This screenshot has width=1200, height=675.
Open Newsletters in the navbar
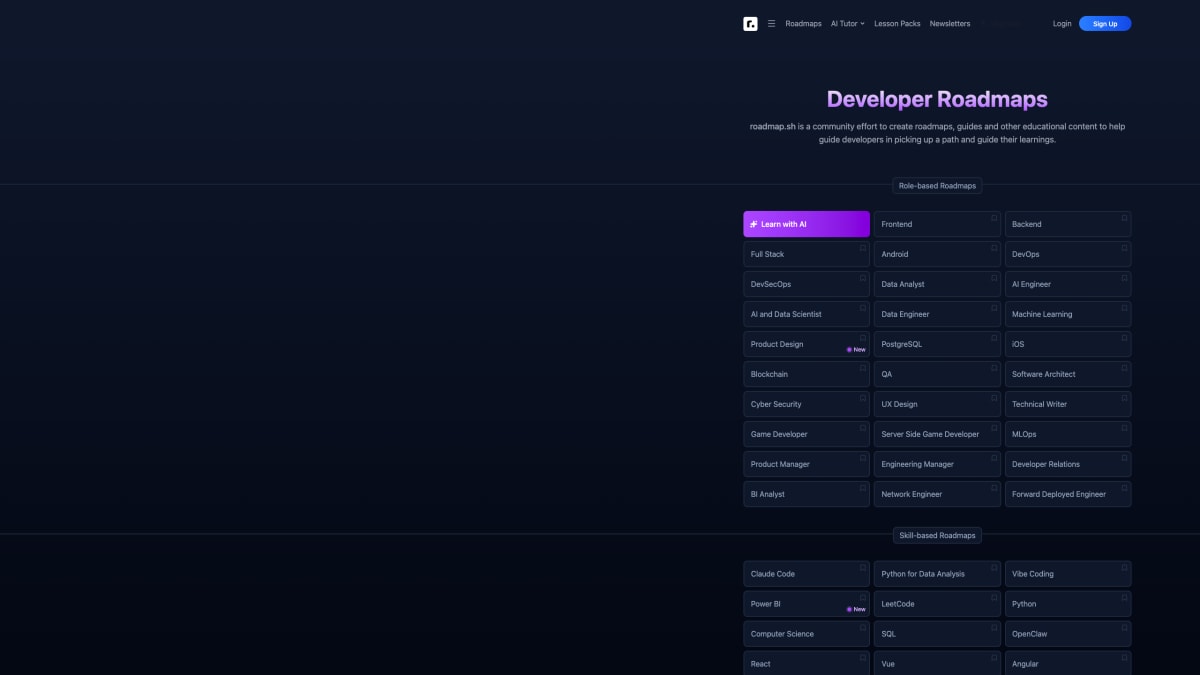click(x=950, y=24)
